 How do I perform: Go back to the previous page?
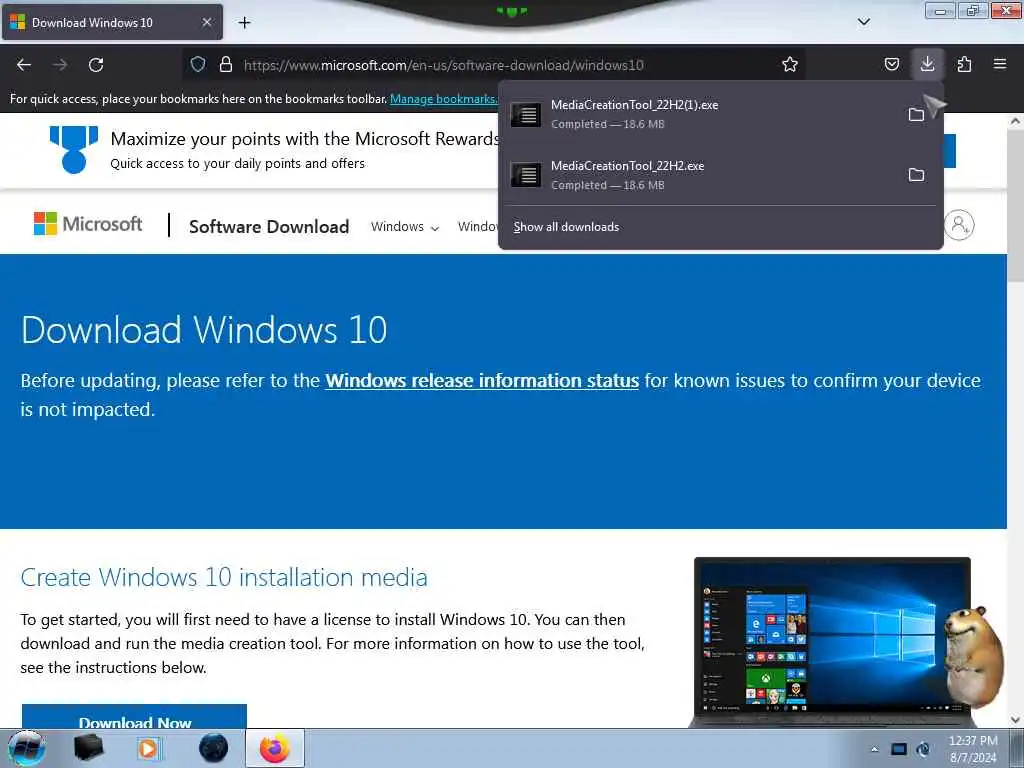pyautogui.click(x=24, y=65)
